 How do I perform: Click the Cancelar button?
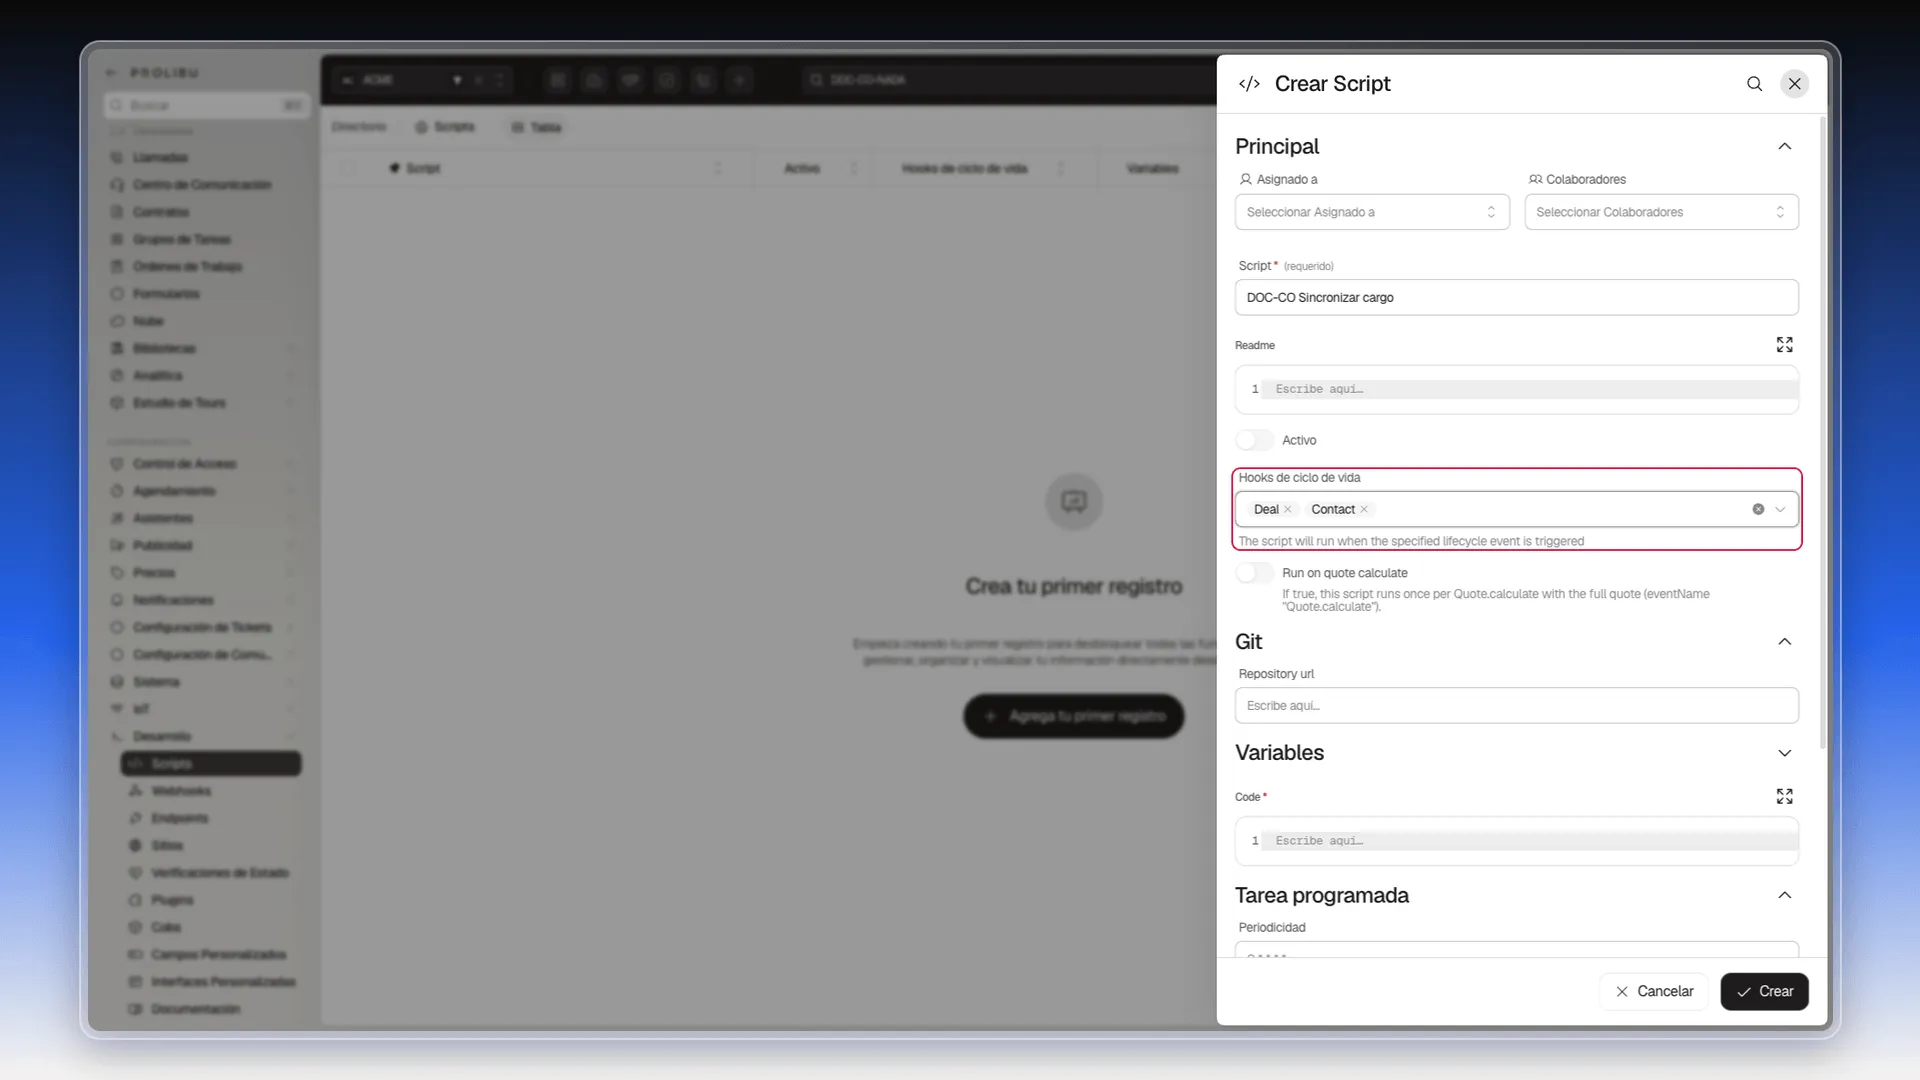[x=1654, y=992]
